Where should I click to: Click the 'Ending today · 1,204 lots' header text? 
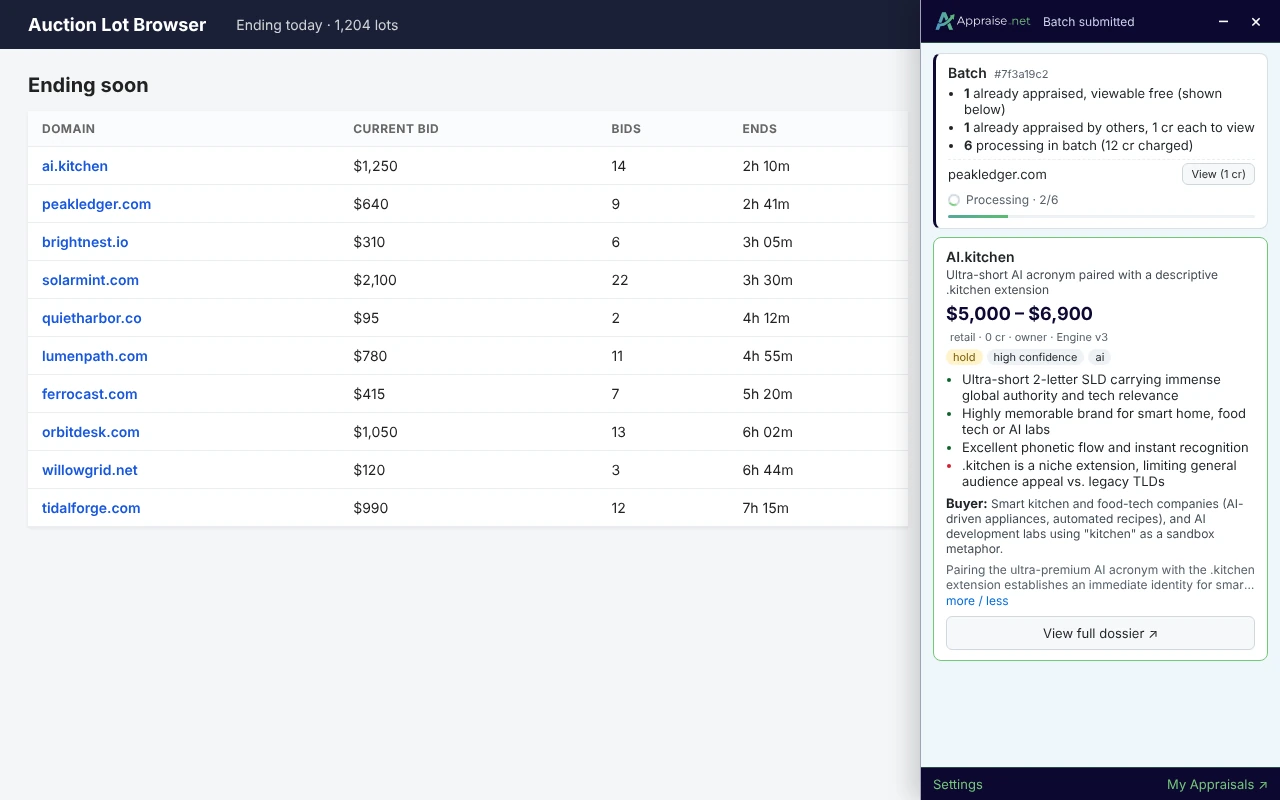coord(317,25)
